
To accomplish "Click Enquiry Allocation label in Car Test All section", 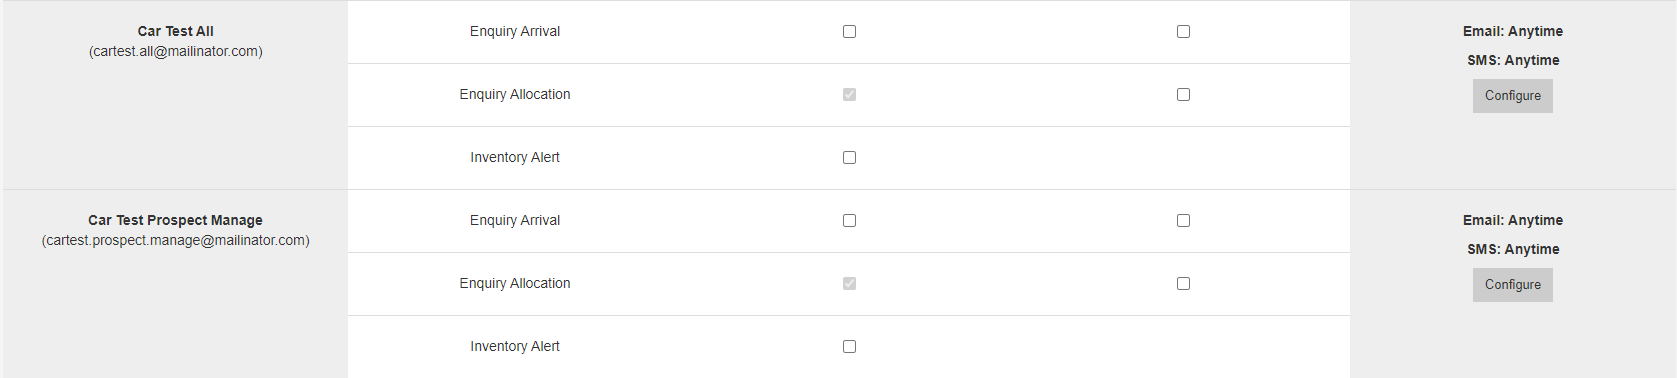I will [515, 94].
